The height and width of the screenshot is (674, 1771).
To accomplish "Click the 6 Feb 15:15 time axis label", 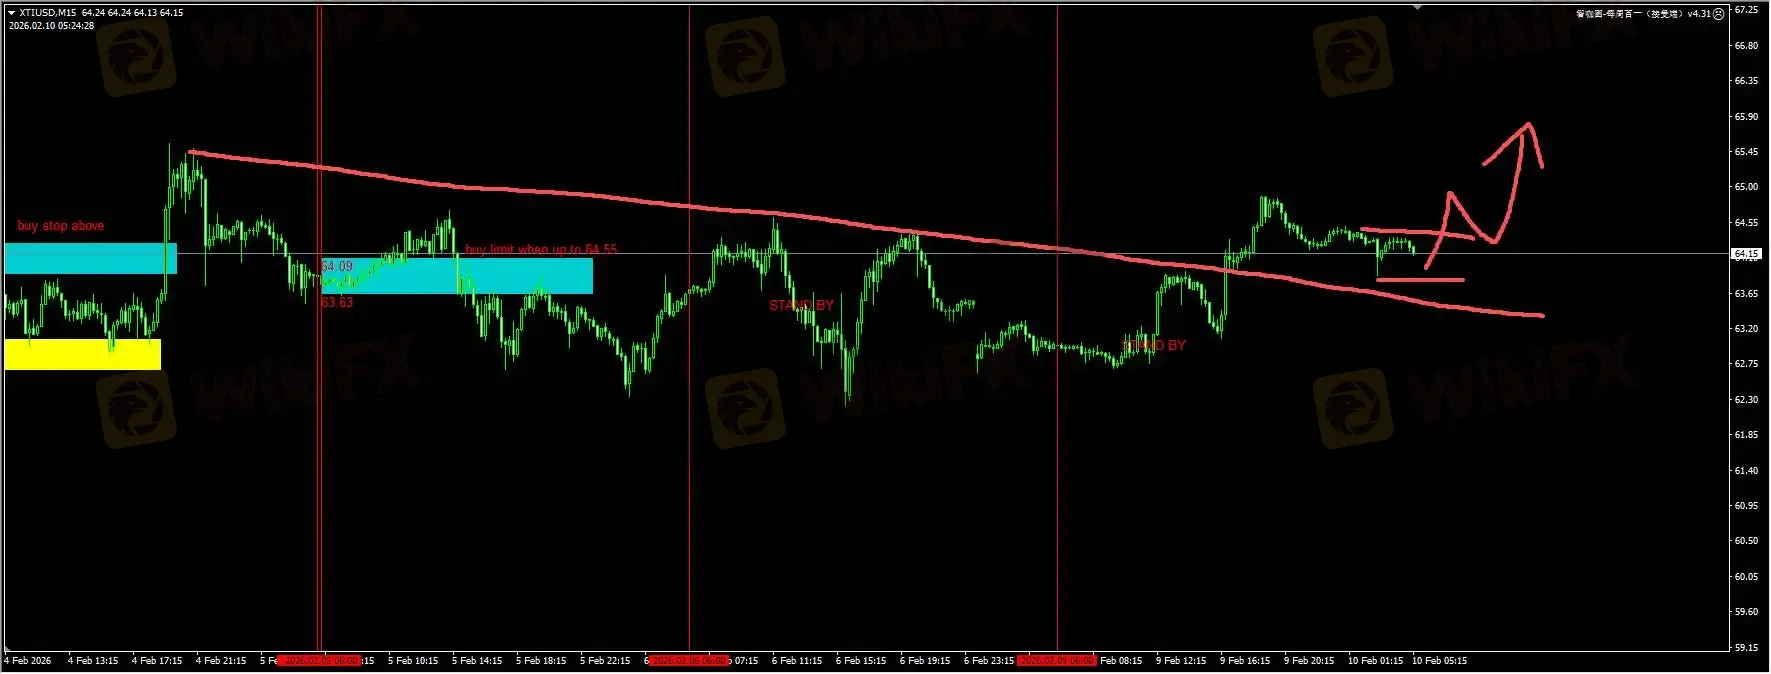I will coord(861,661).
